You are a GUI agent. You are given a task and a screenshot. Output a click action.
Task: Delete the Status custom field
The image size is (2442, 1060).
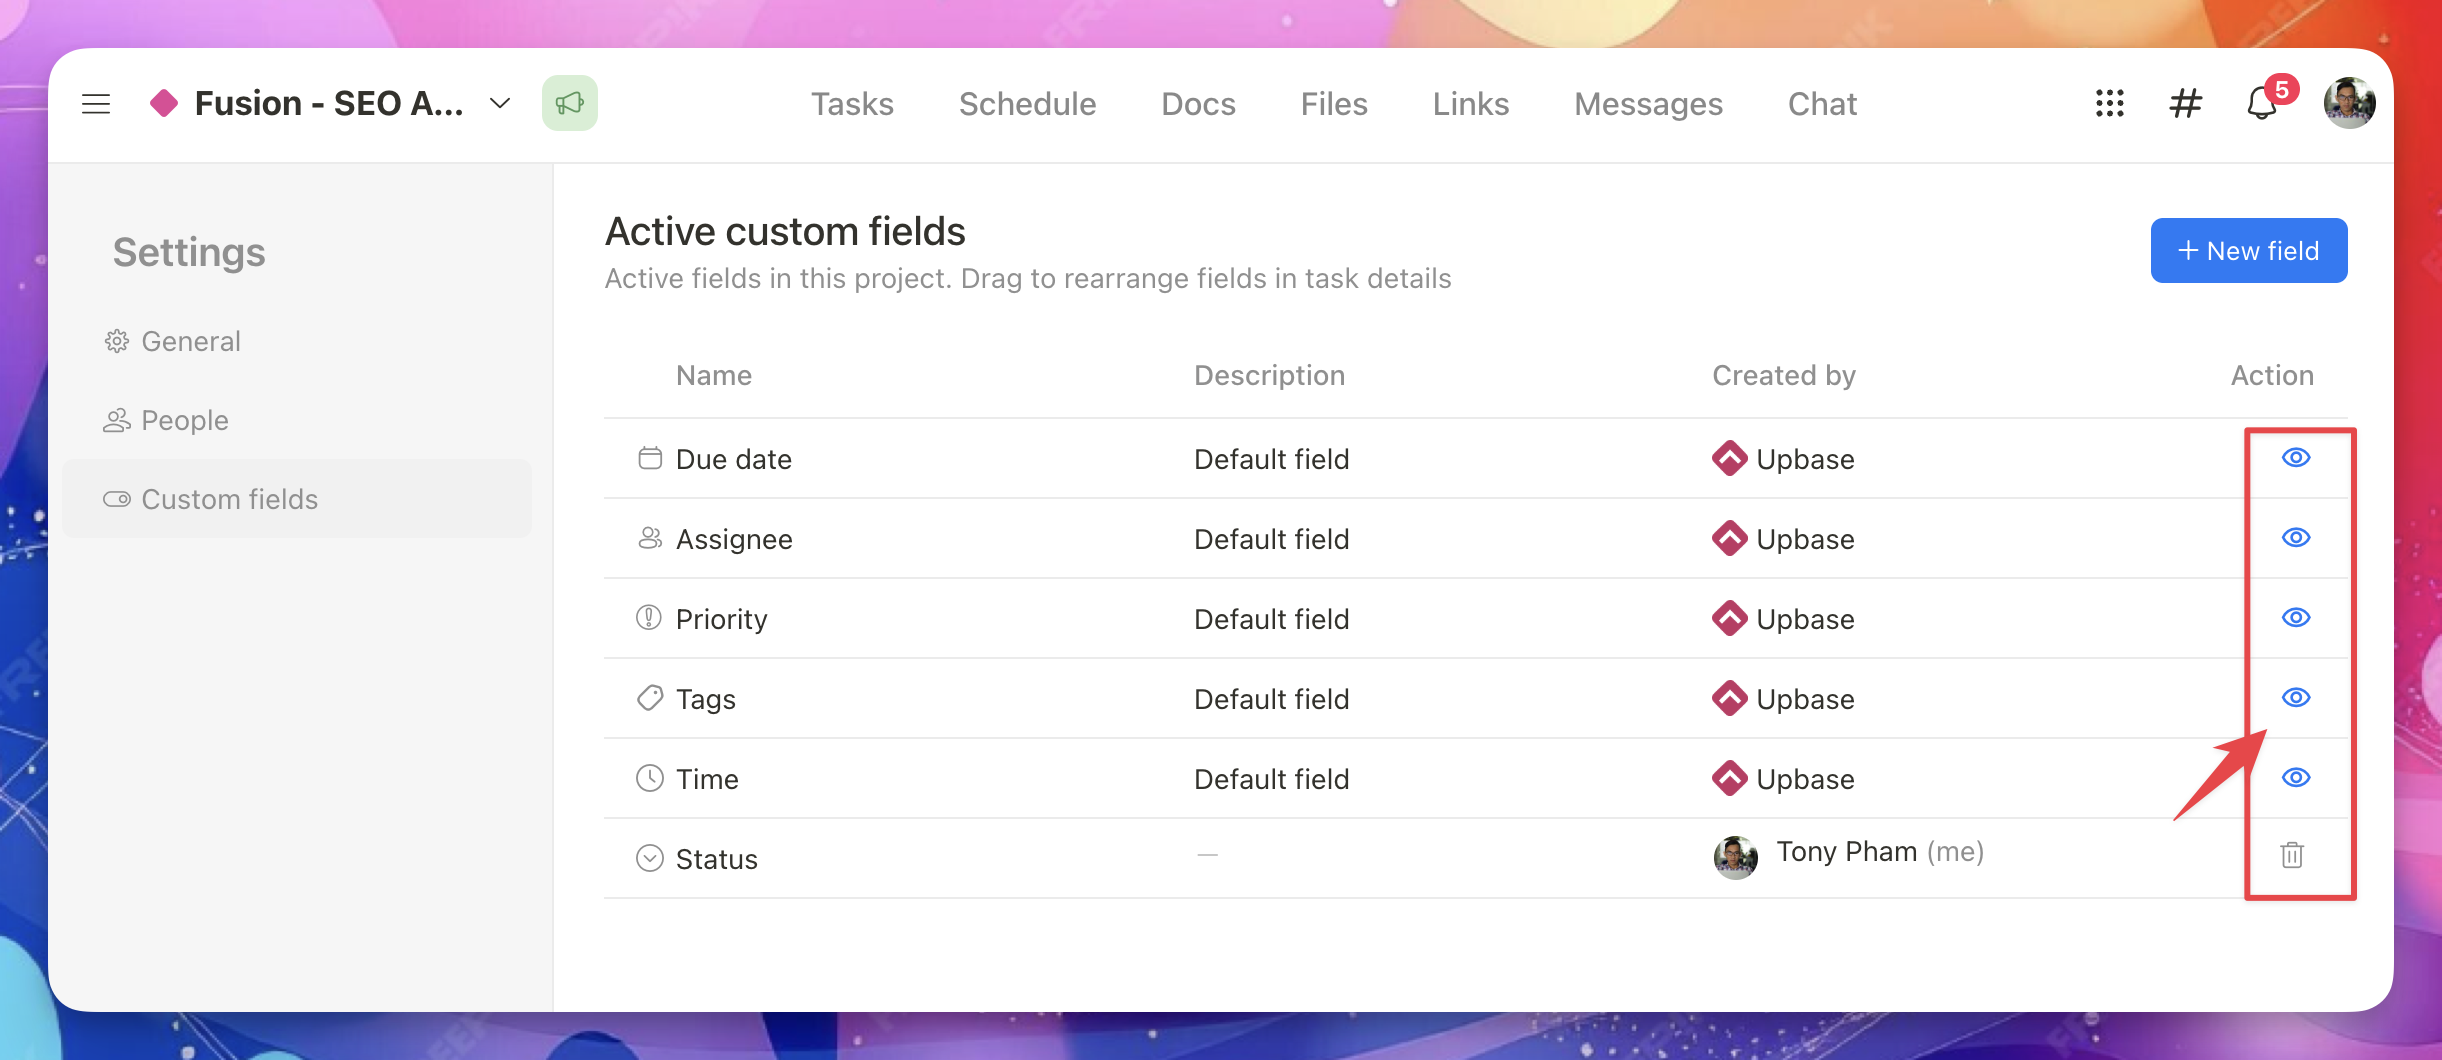click(x=2292, y=856)
